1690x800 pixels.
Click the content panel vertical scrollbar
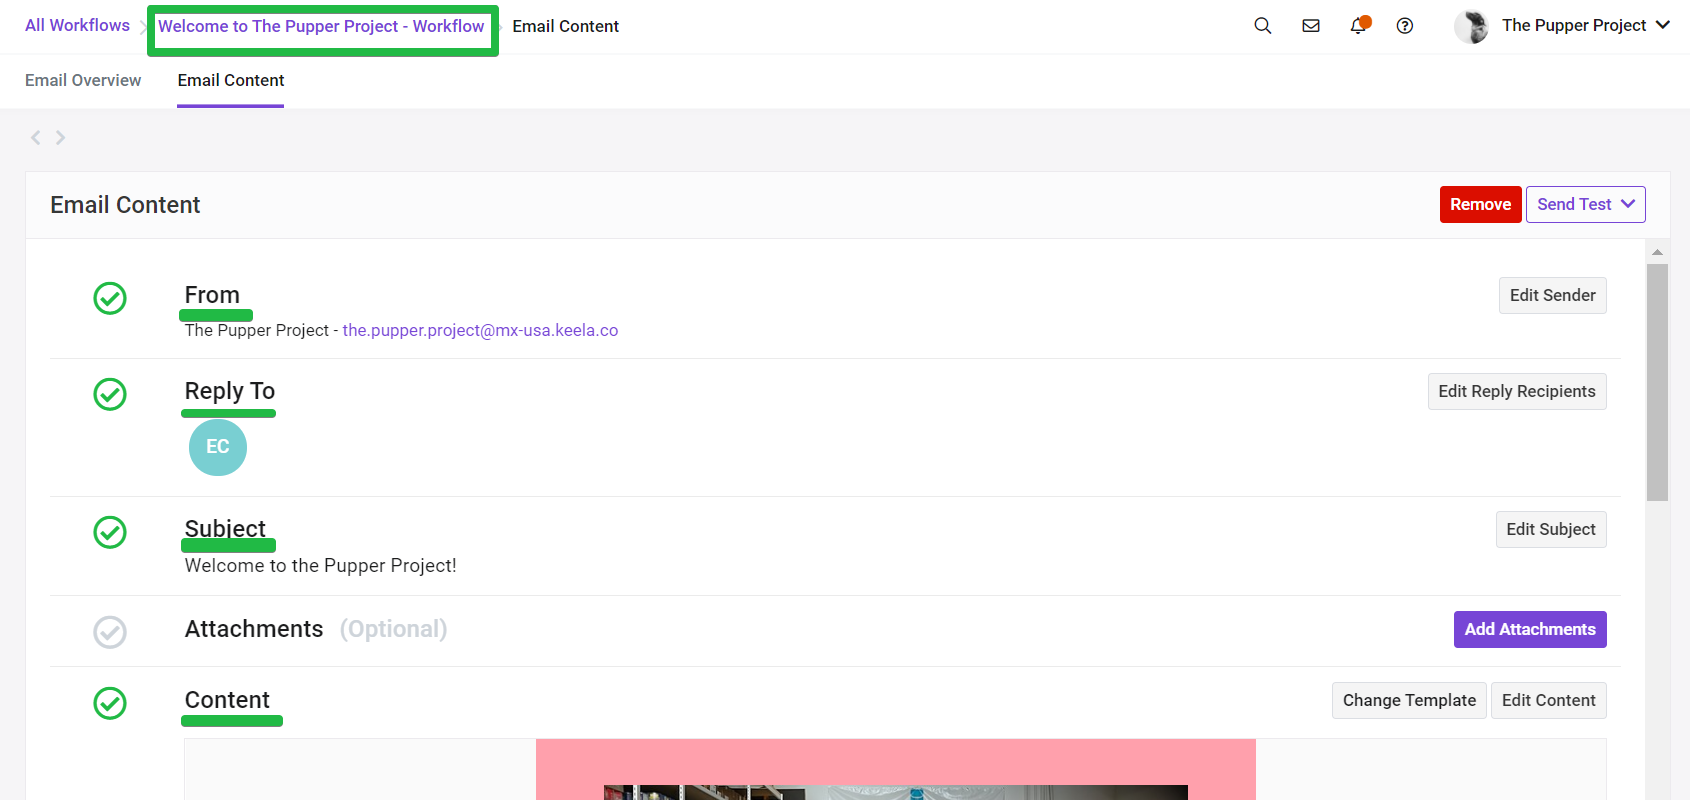1657,382
